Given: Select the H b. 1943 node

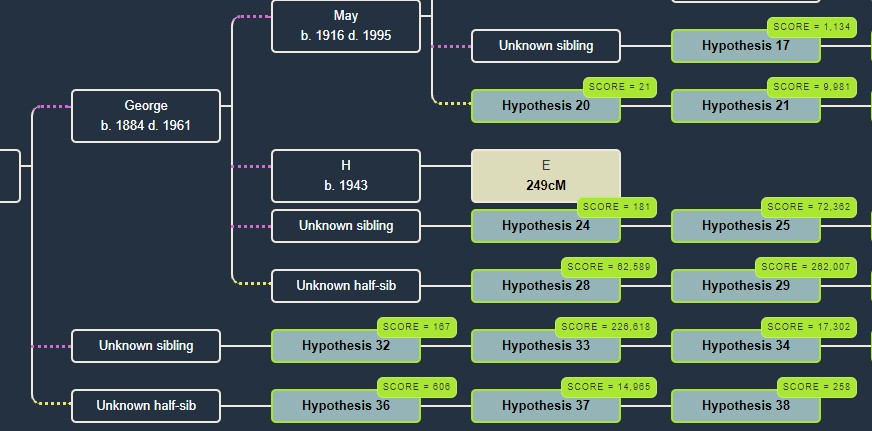Looking at the screenshot, I should (x=346, y=176).
